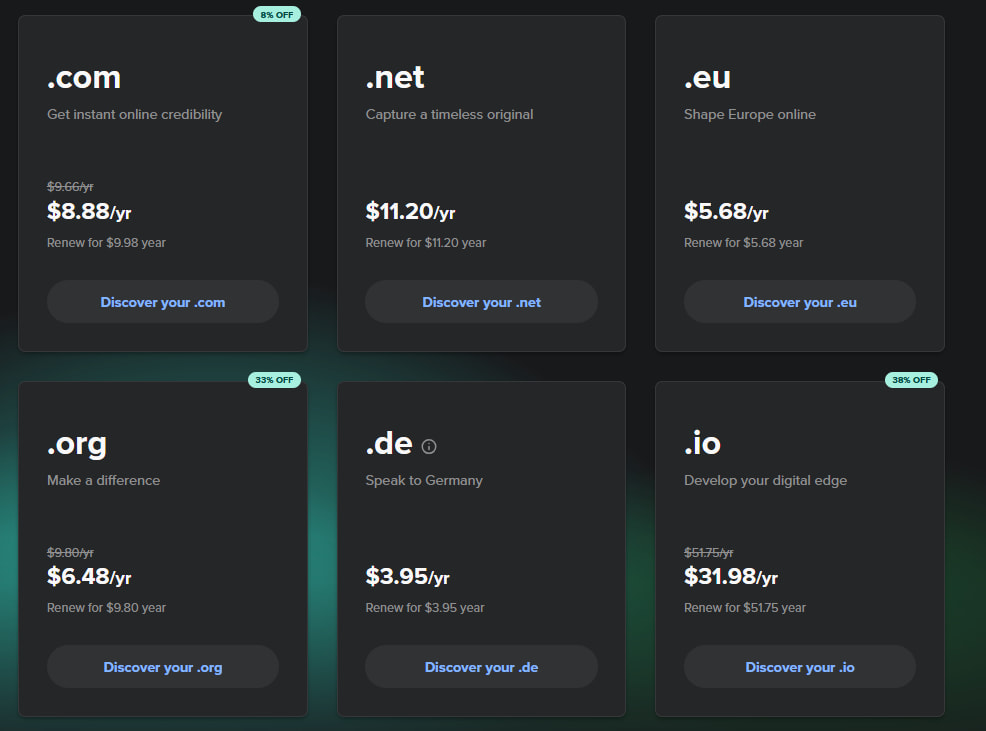
Task: Select the .com domain heading
Action: [x=84, y=77]
